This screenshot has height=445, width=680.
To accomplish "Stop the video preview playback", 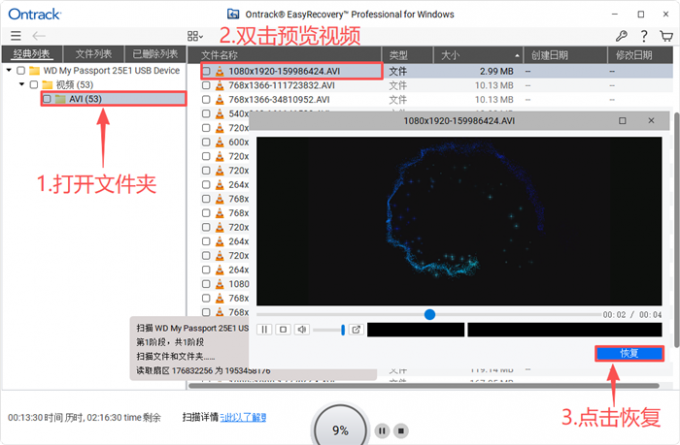I will (x=283, y=330).
